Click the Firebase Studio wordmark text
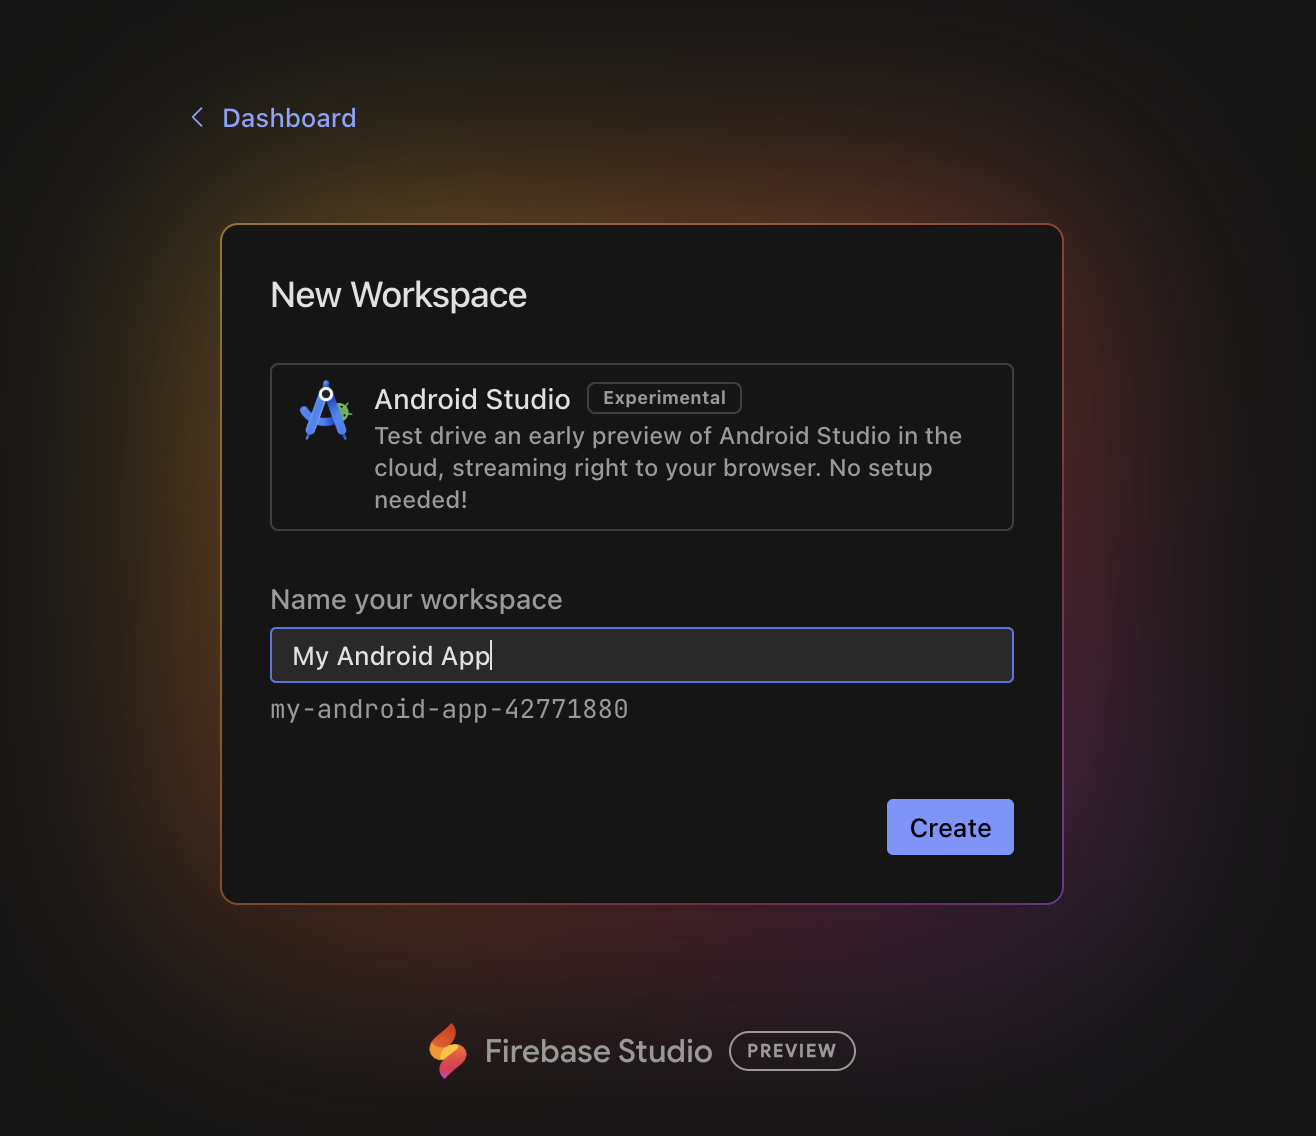 point(598,1051)
